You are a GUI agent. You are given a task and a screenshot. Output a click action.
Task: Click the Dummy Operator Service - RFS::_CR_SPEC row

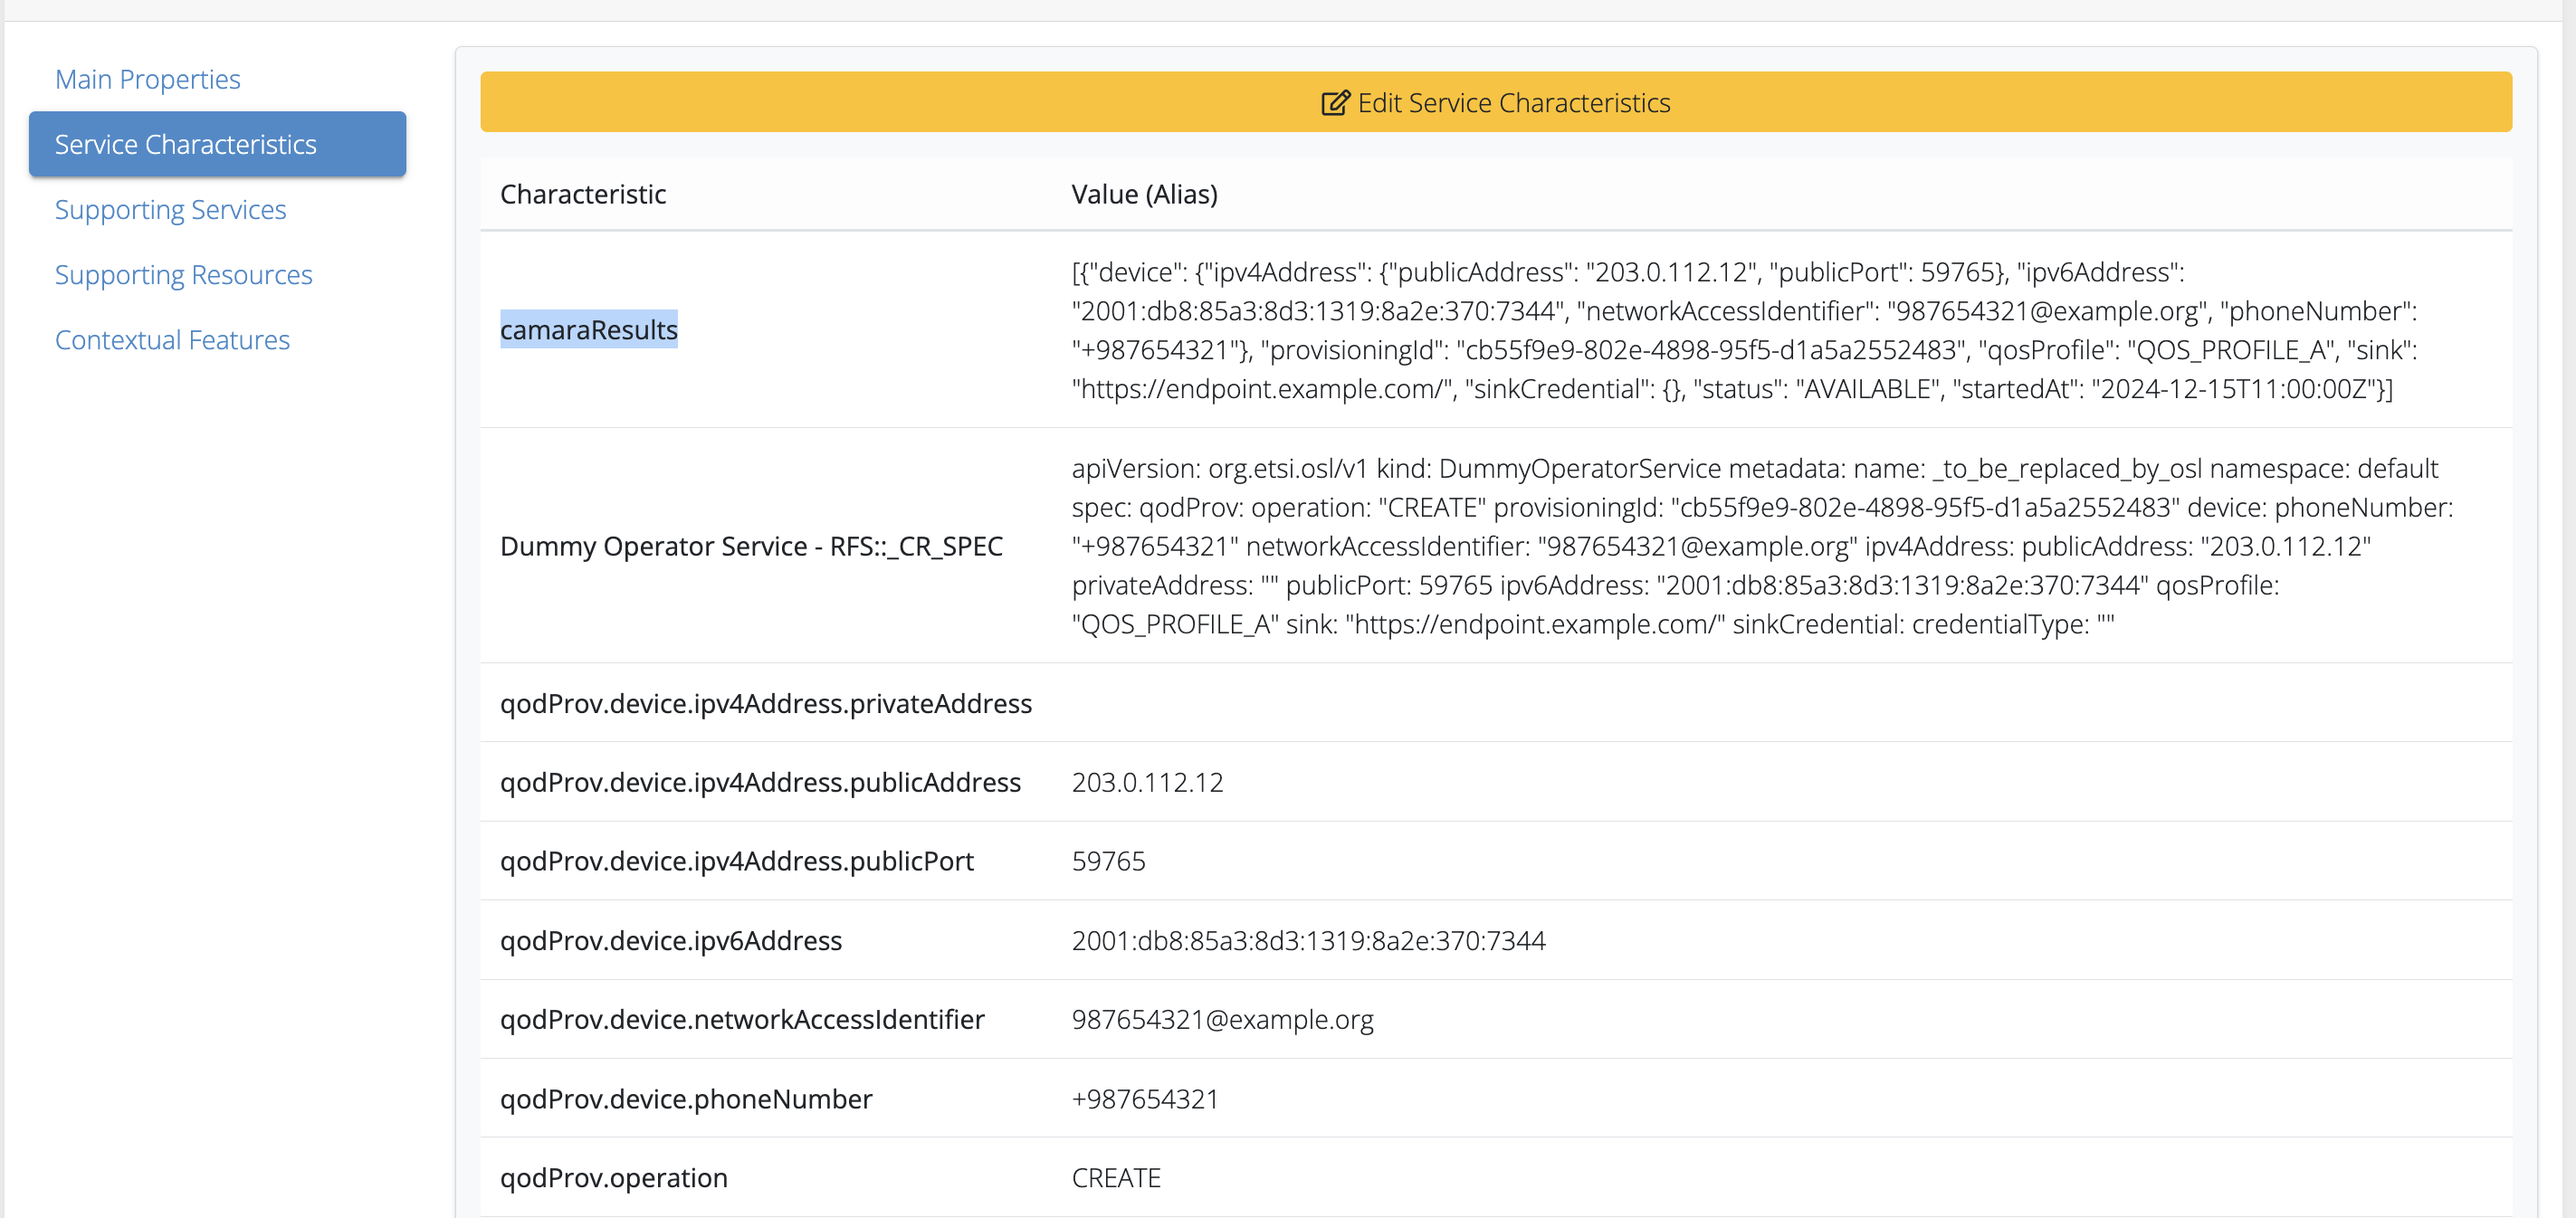point(751,546)
